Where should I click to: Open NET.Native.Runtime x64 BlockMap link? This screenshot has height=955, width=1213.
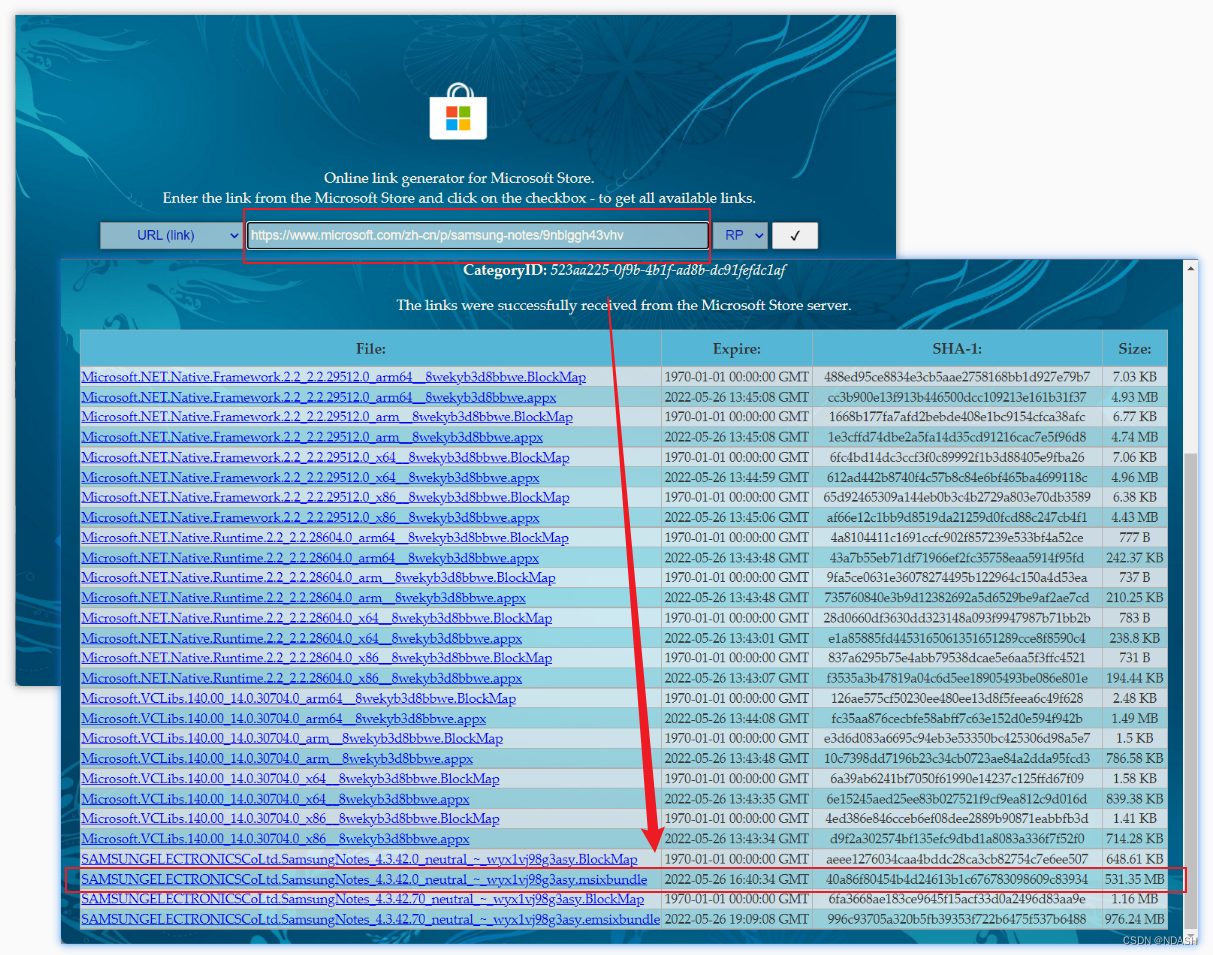pyautogui.click(x=317, y=618)
